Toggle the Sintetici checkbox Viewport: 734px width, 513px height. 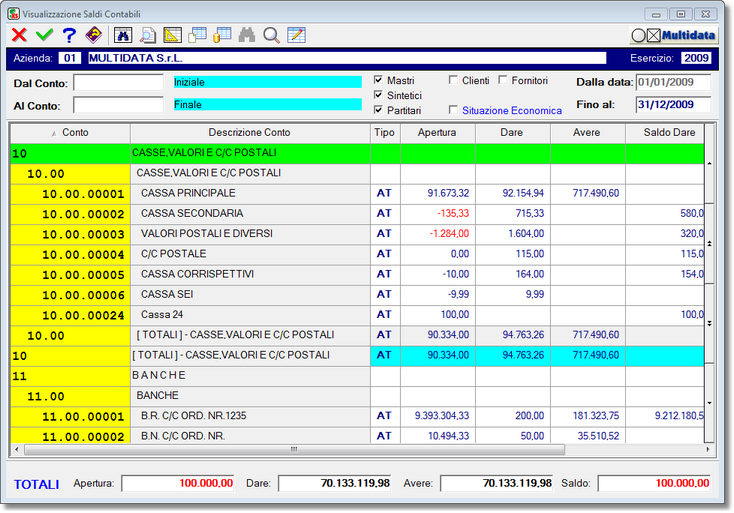378,95
